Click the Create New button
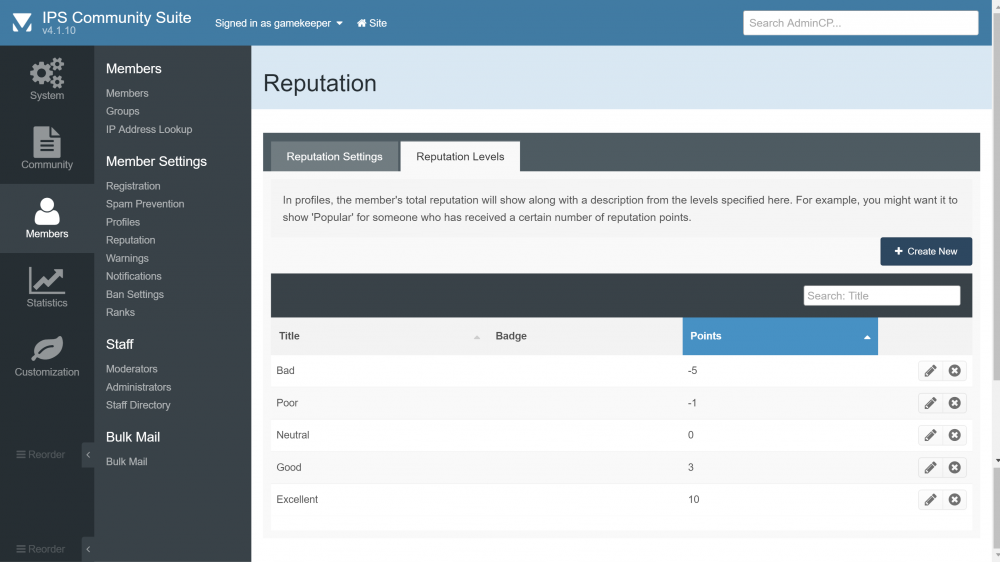 [926, 251]
